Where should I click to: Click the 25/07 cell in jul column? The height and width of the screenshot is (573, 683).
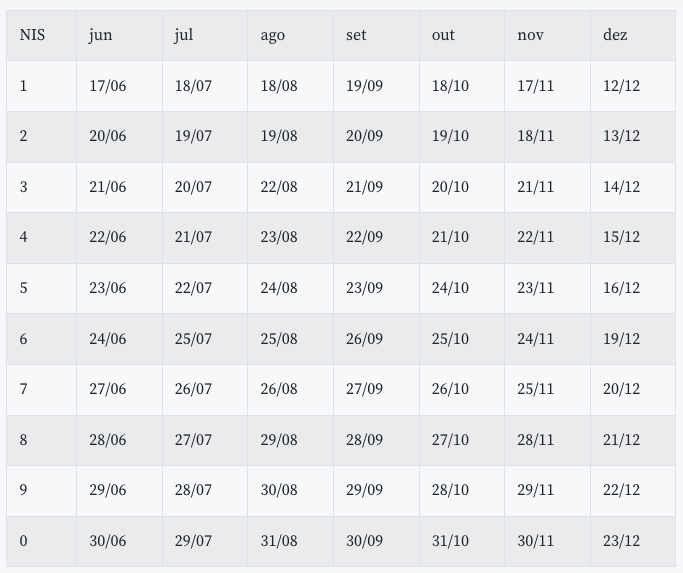tap(193, 339)
